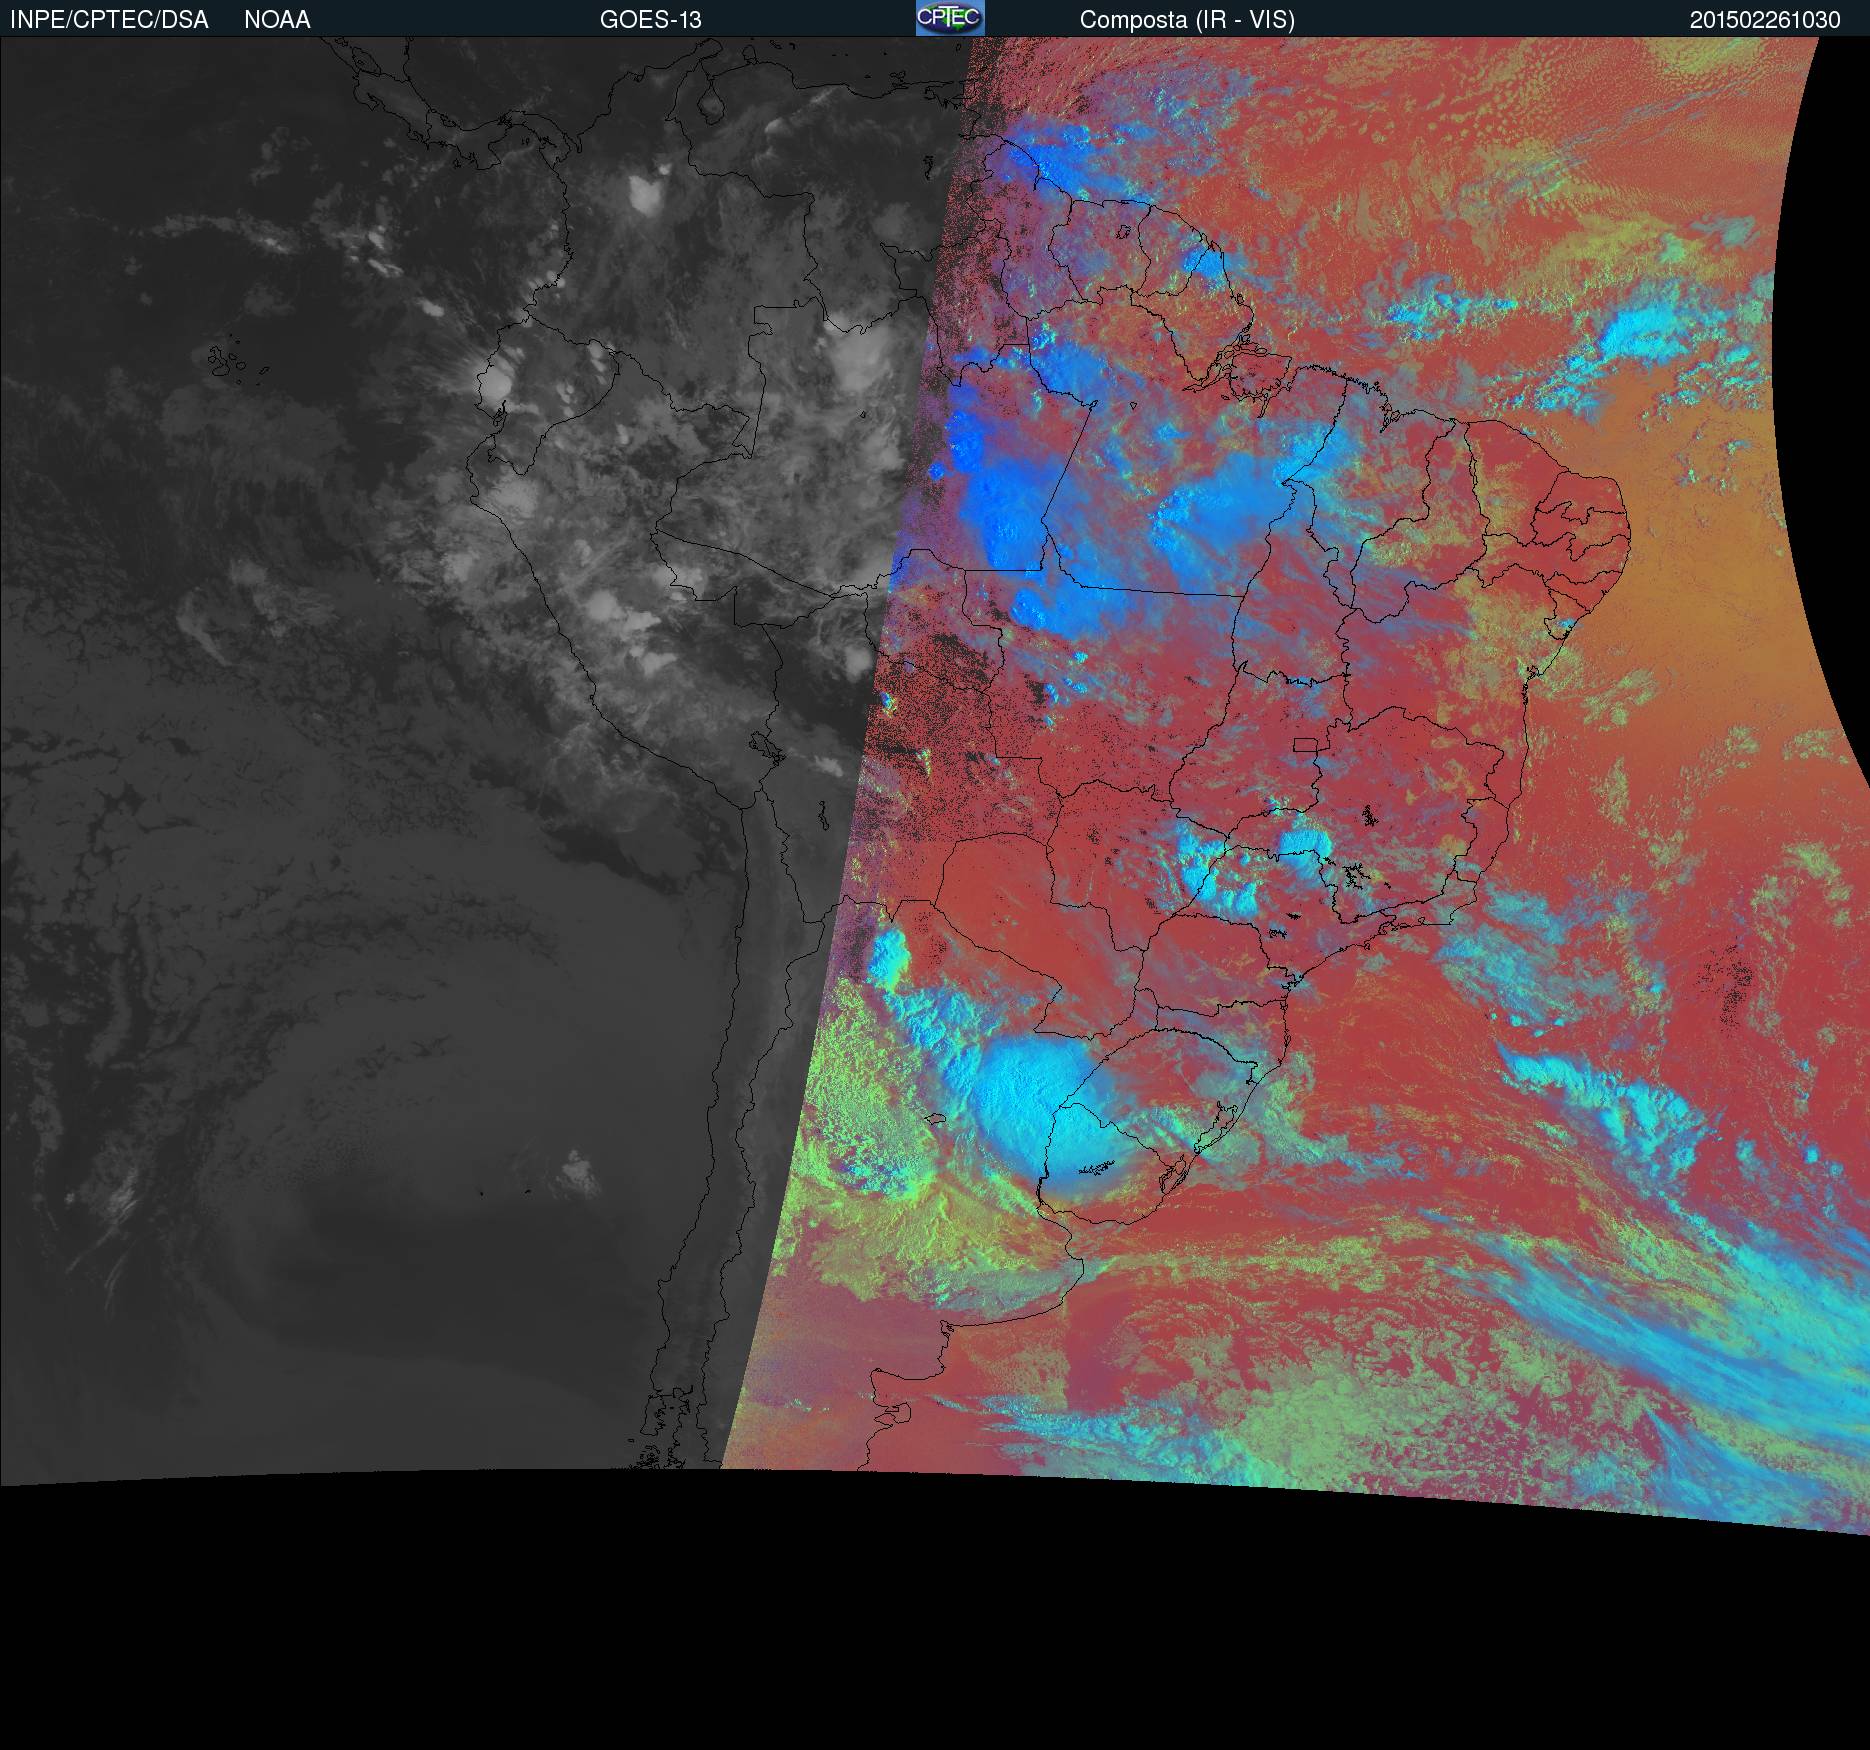
Task: Click the INPE/CPTEC/DSA label
Action: click(109, 20)
